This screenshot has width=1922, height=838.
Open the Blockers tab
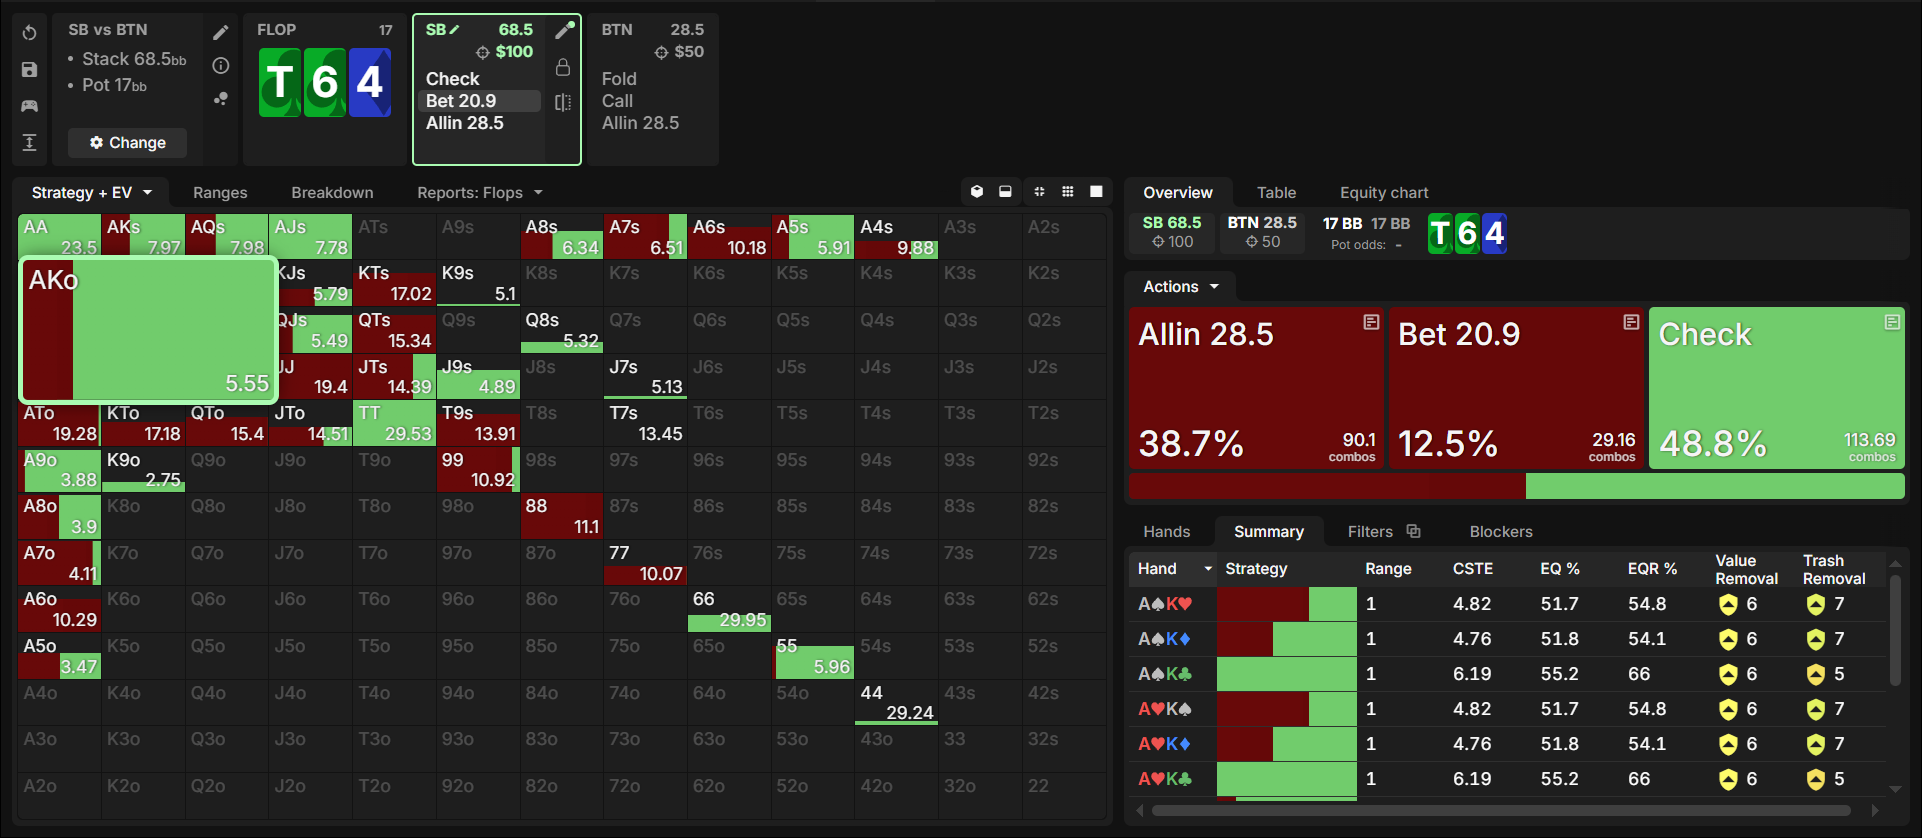(x=1501, y=531)
